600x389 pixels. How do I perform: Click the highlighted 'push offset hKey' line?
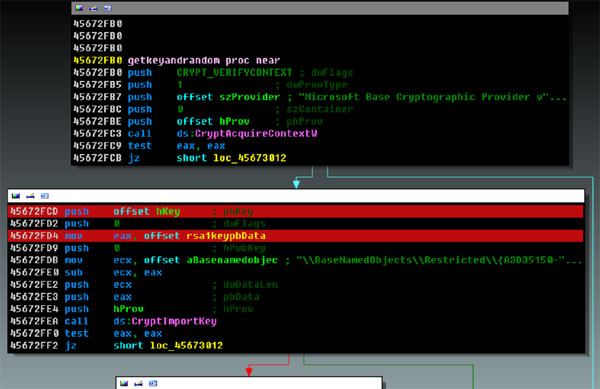pos(295,212)
